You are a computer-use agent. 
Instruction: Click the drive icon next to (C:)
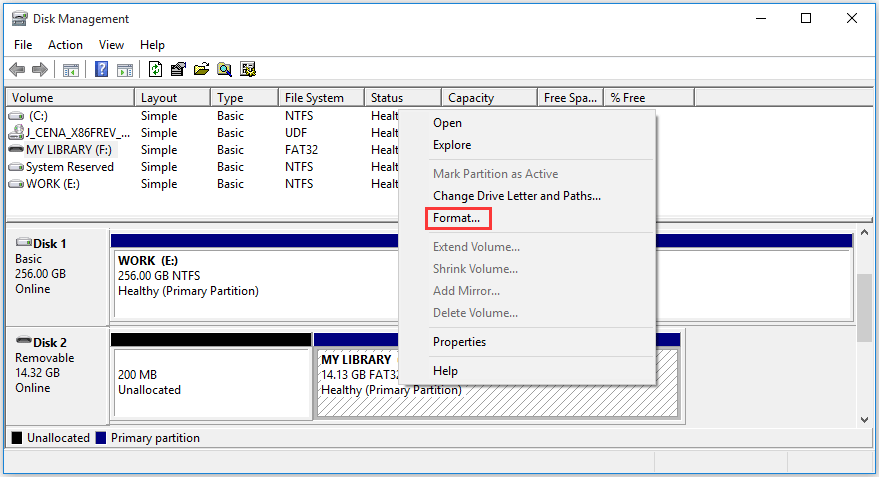pyautogui.click(x=16, y=116)
